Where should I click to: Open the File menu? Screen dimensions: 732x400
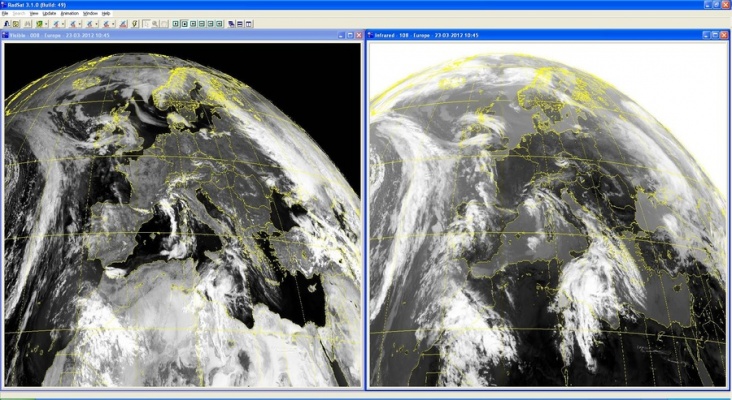[x=5, y=13]
